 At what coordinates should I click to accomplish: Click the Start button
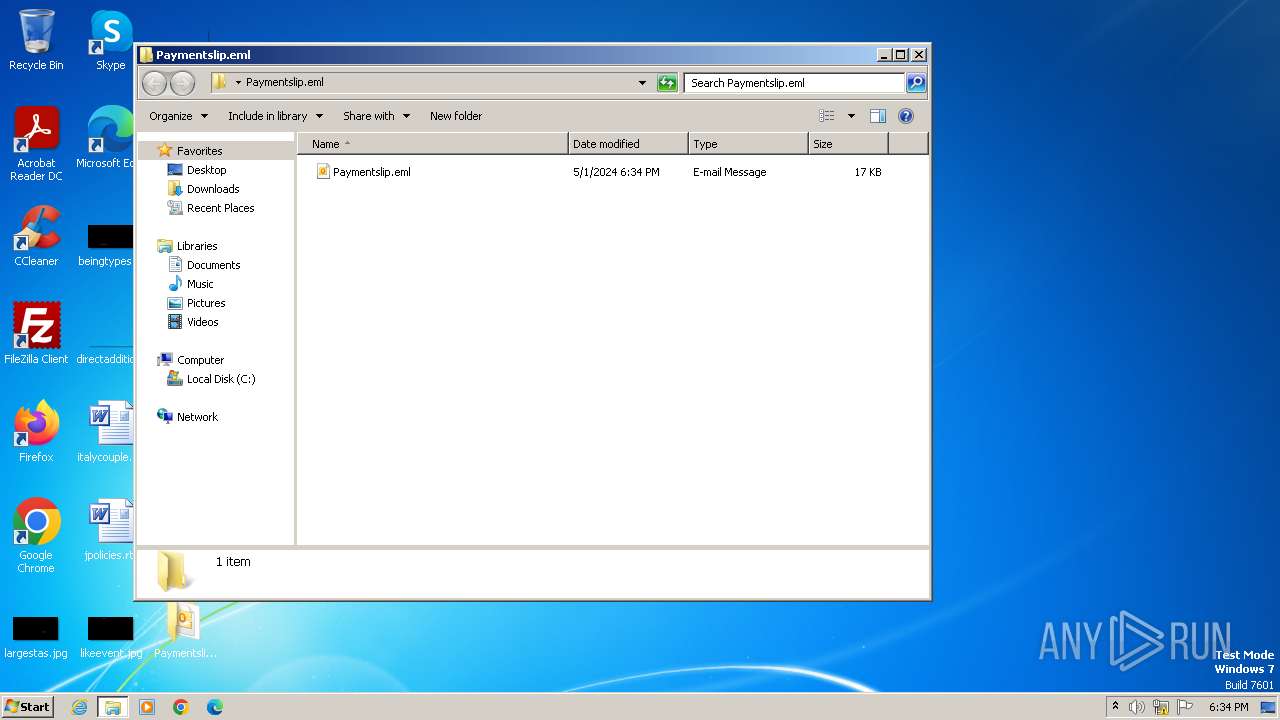[x=28, y=706]
